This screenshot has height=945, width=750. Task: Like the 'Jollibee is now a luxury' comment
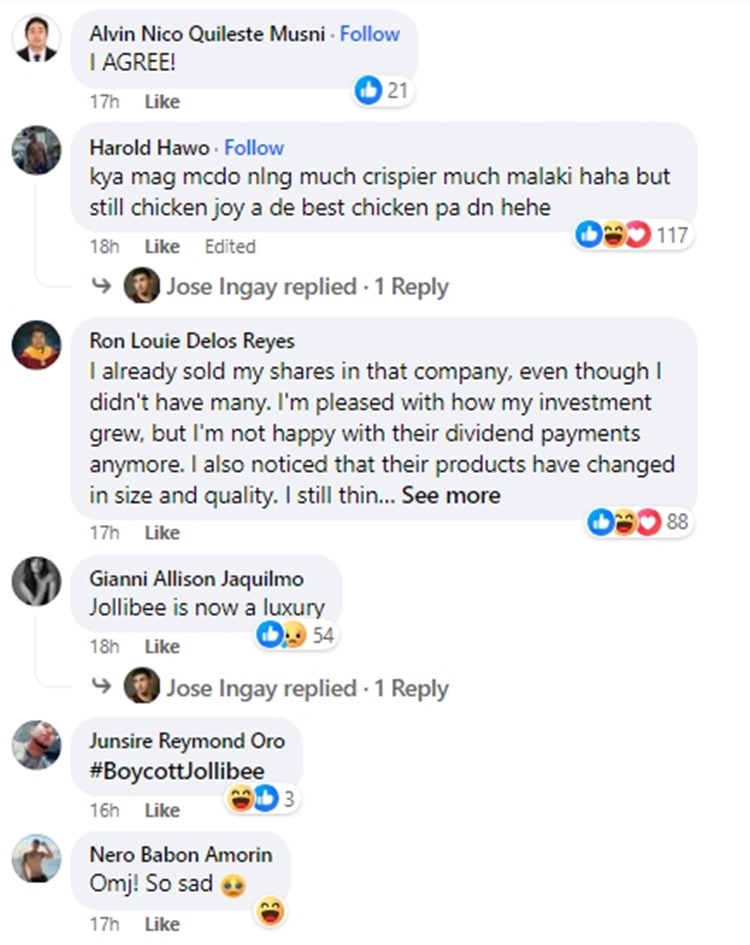coord(162,647)
